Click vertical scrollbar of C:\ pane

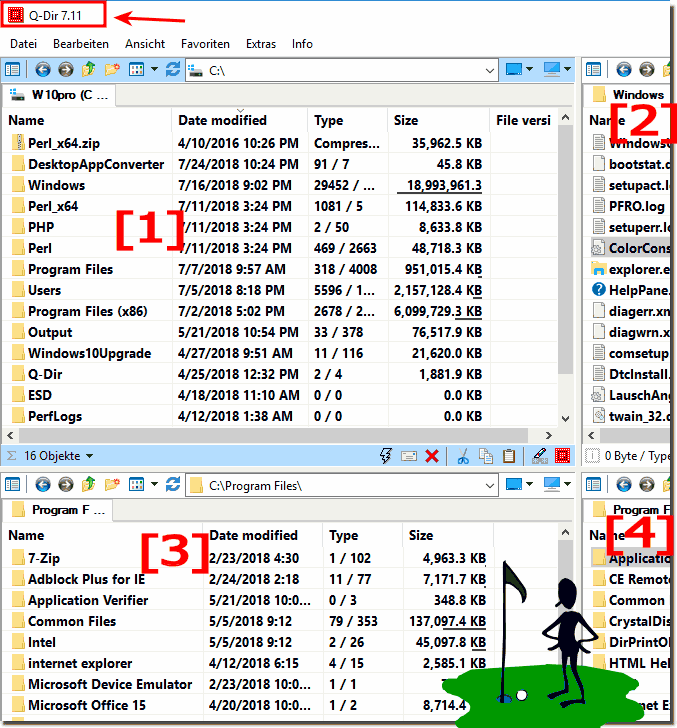point(565,251)
